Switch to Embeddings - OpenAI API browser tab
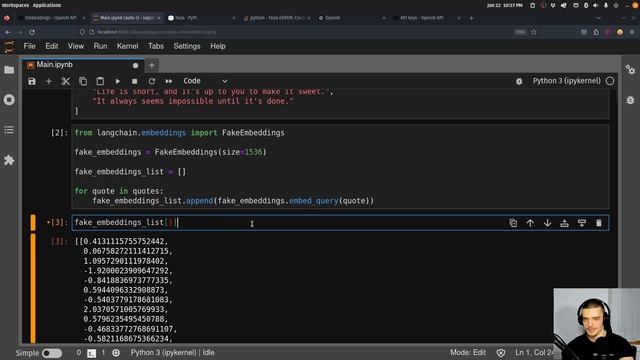 tap(51, 18)
